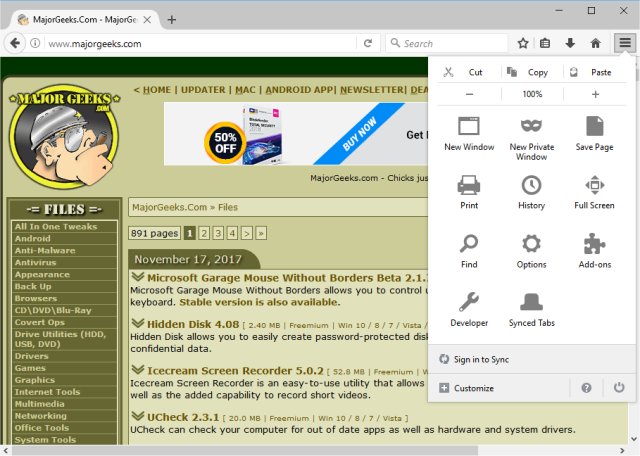This screenshot has height=456, width=640.
Task: Show Synced Tabs
Action: click(531, 309)
